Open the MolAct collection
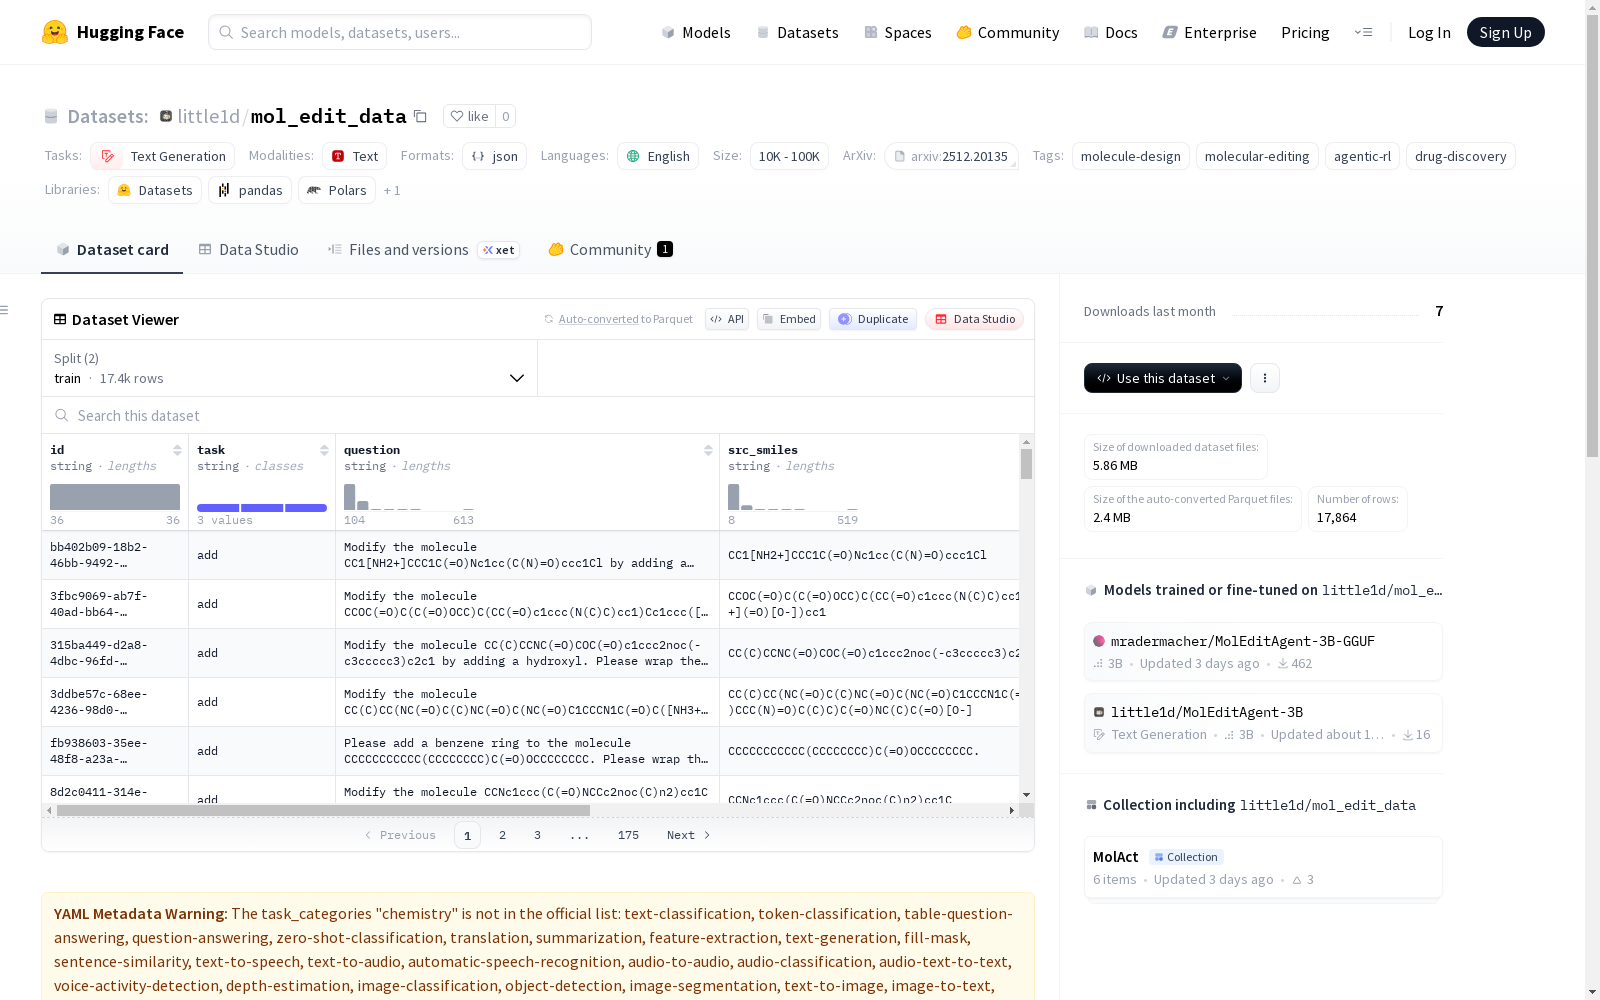 click(1263, 868)
